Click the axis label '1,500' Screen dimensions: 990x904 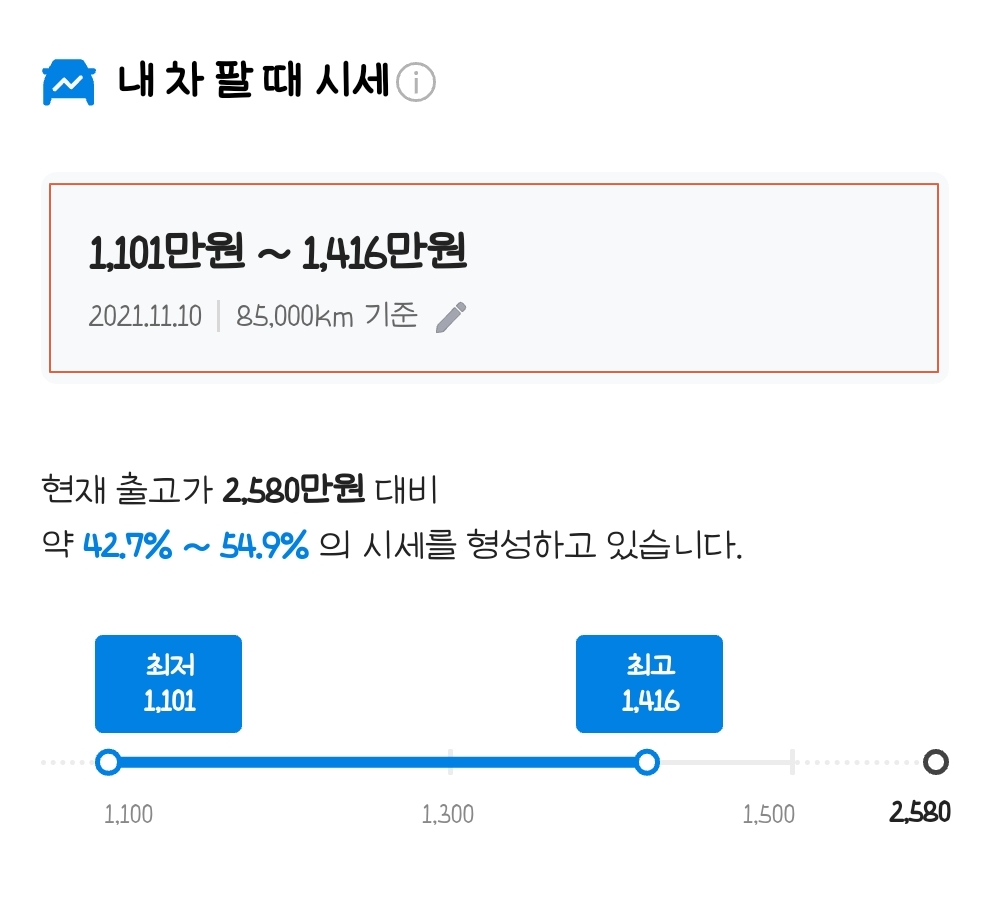[770, 815]
